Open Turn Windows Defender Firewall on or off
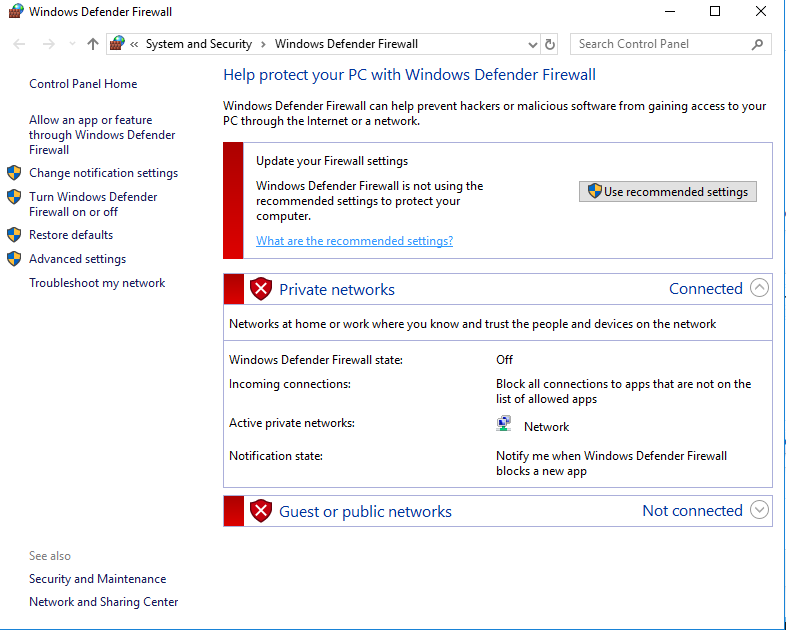The height and width of the screenshot is (630, 786). pyautogui.click(x=93, y=204)
